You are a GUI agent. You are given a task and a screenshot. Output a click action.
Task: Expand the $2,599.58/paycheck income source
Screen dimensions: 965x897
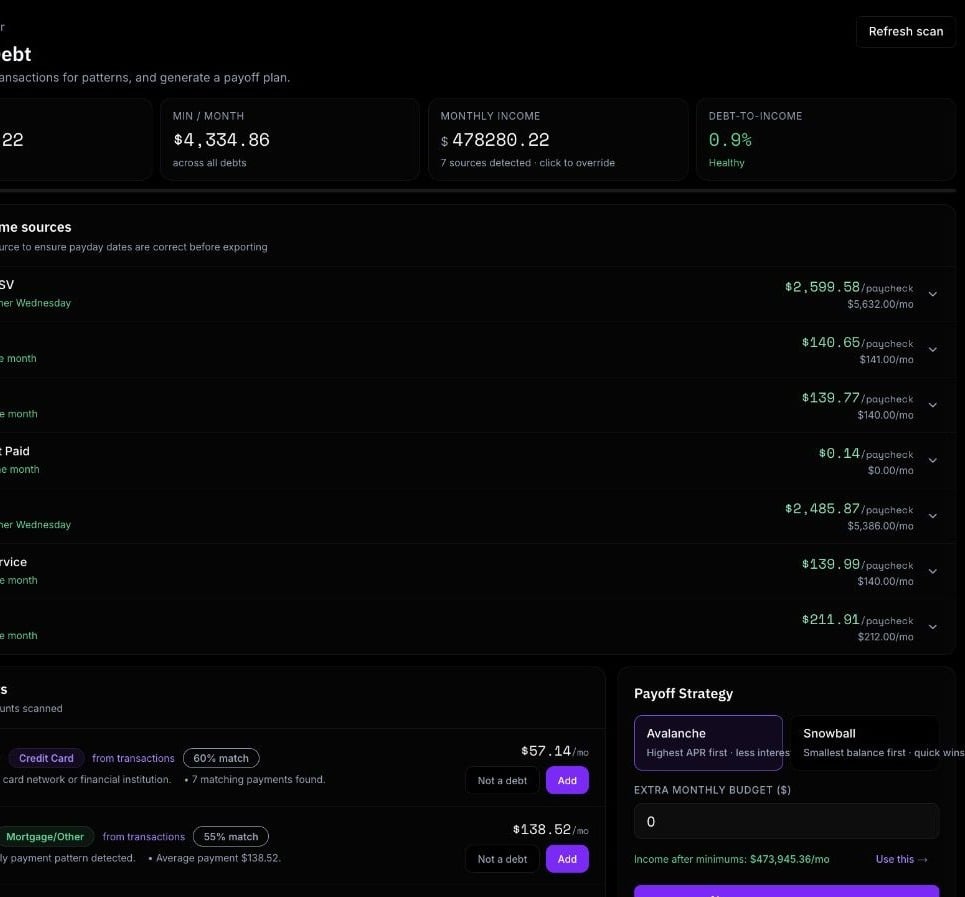coord(932,294)
